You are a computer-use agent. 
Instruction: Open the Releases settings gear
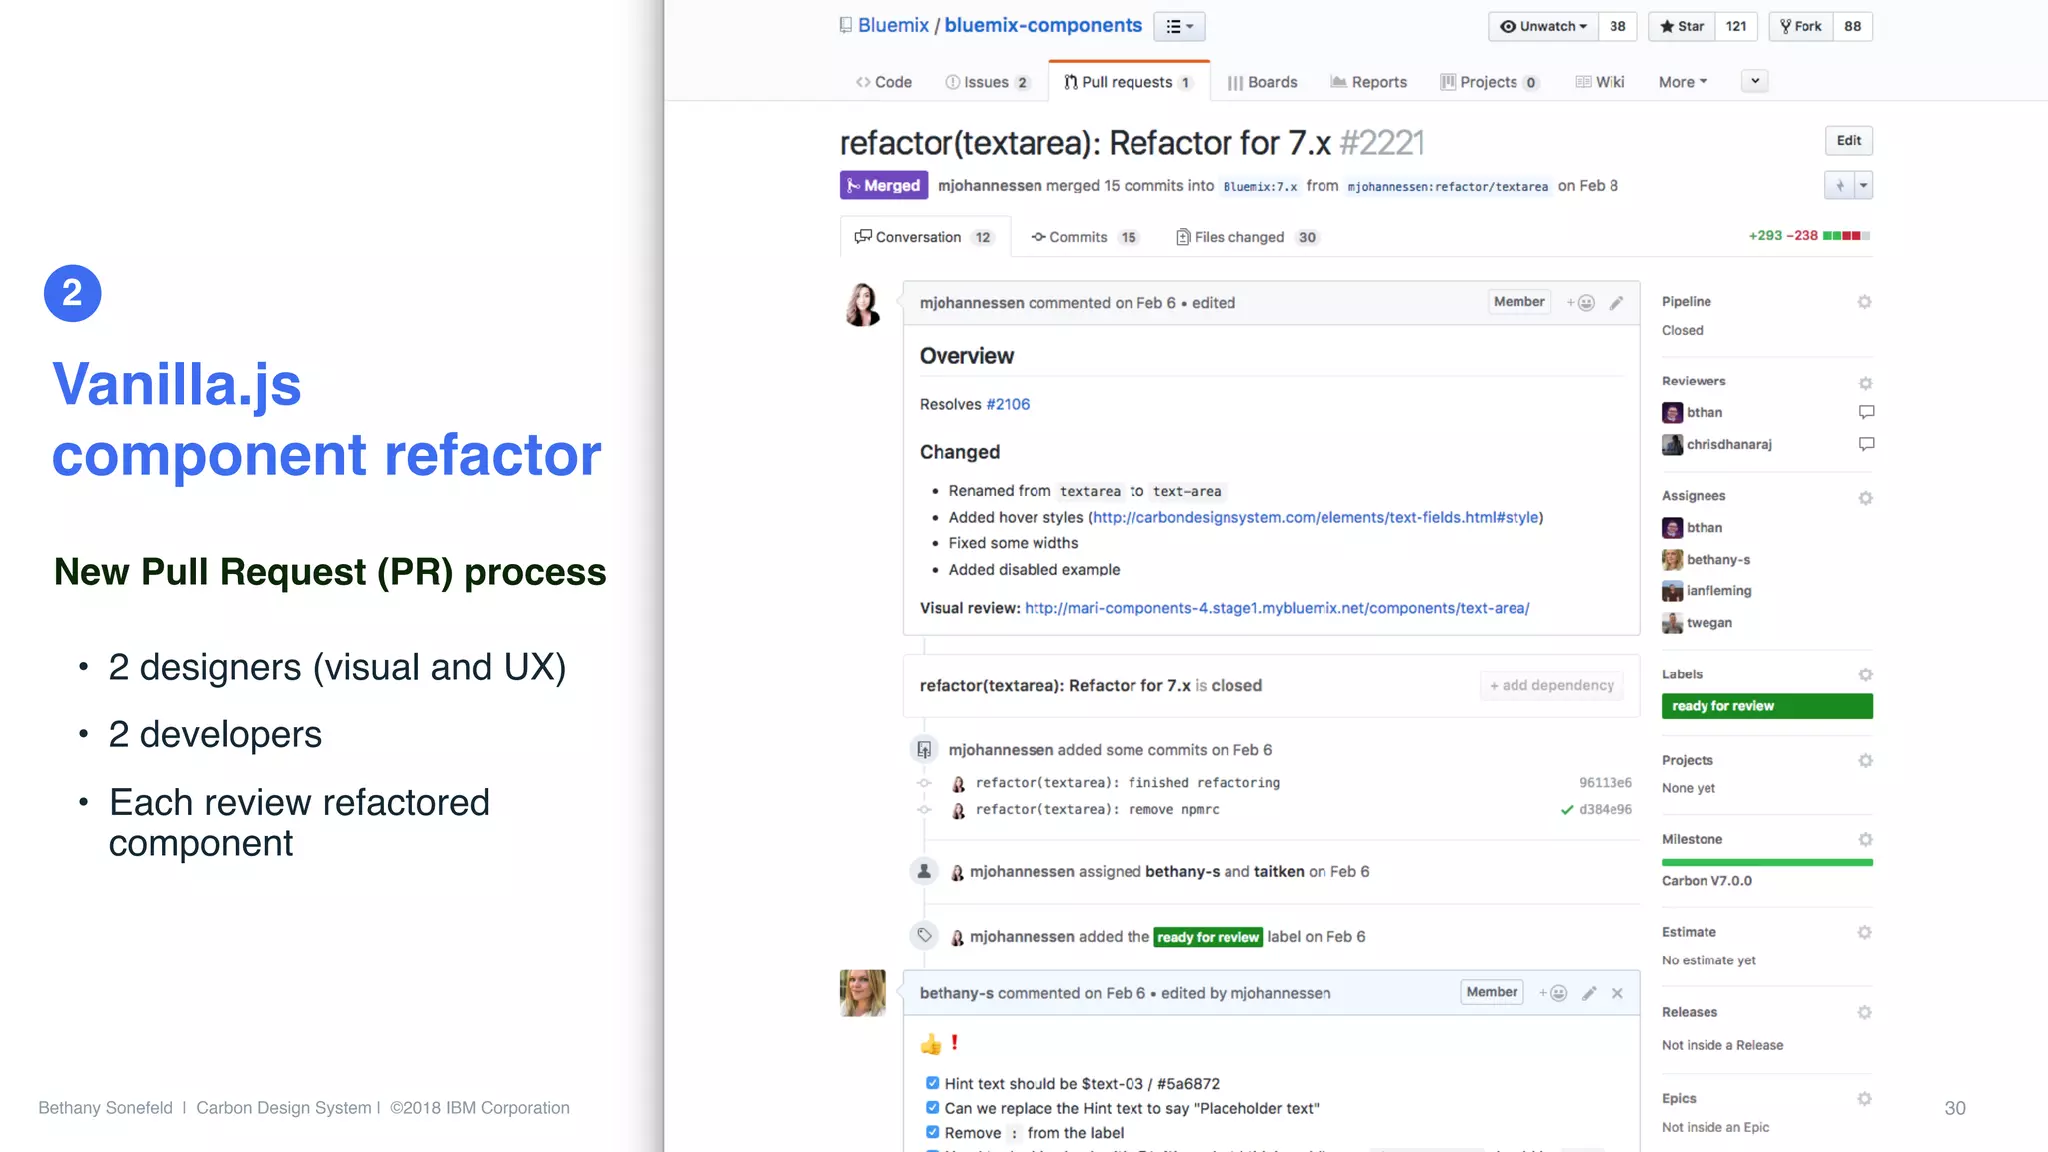pos(1864,1013)
